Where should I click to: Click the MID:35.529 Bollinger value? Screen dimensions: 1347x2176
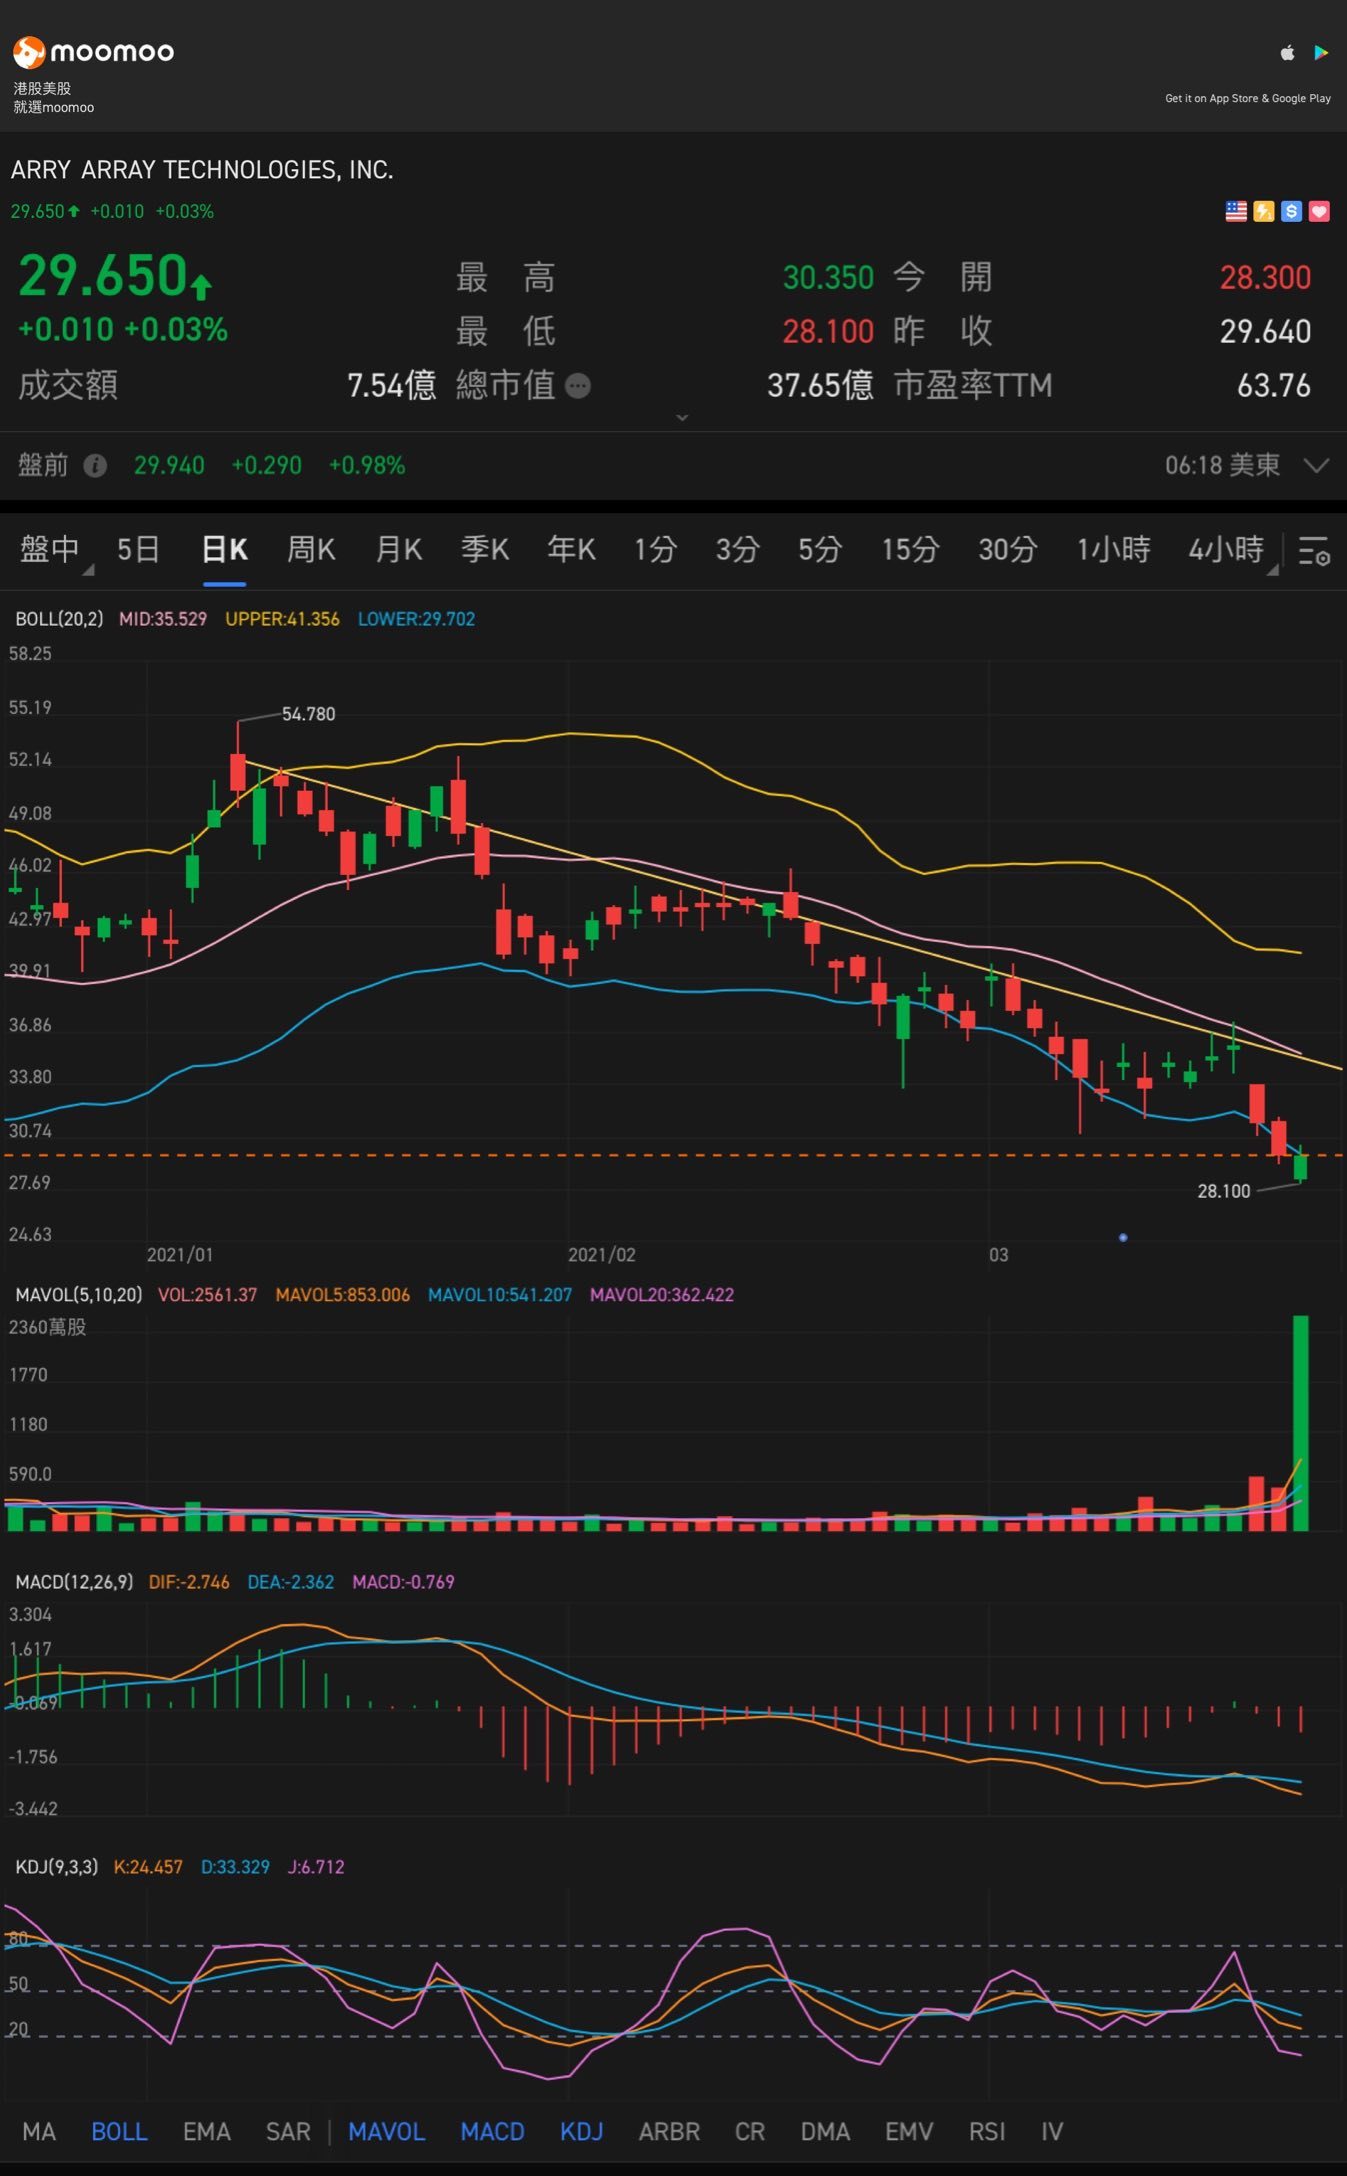pyautogui.click(x=163, y=619)
